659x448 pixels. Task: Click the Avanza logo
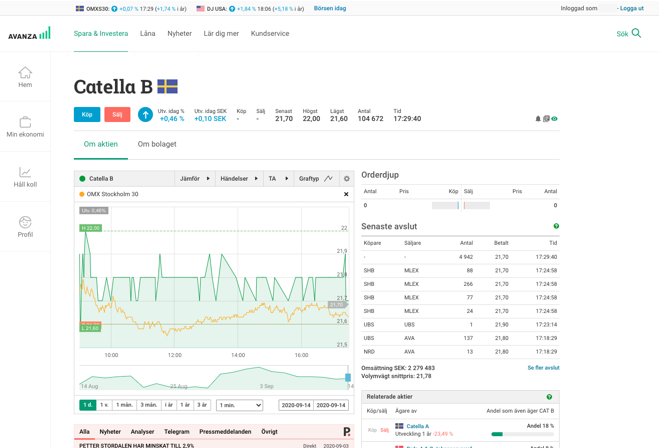pos(29,34)
